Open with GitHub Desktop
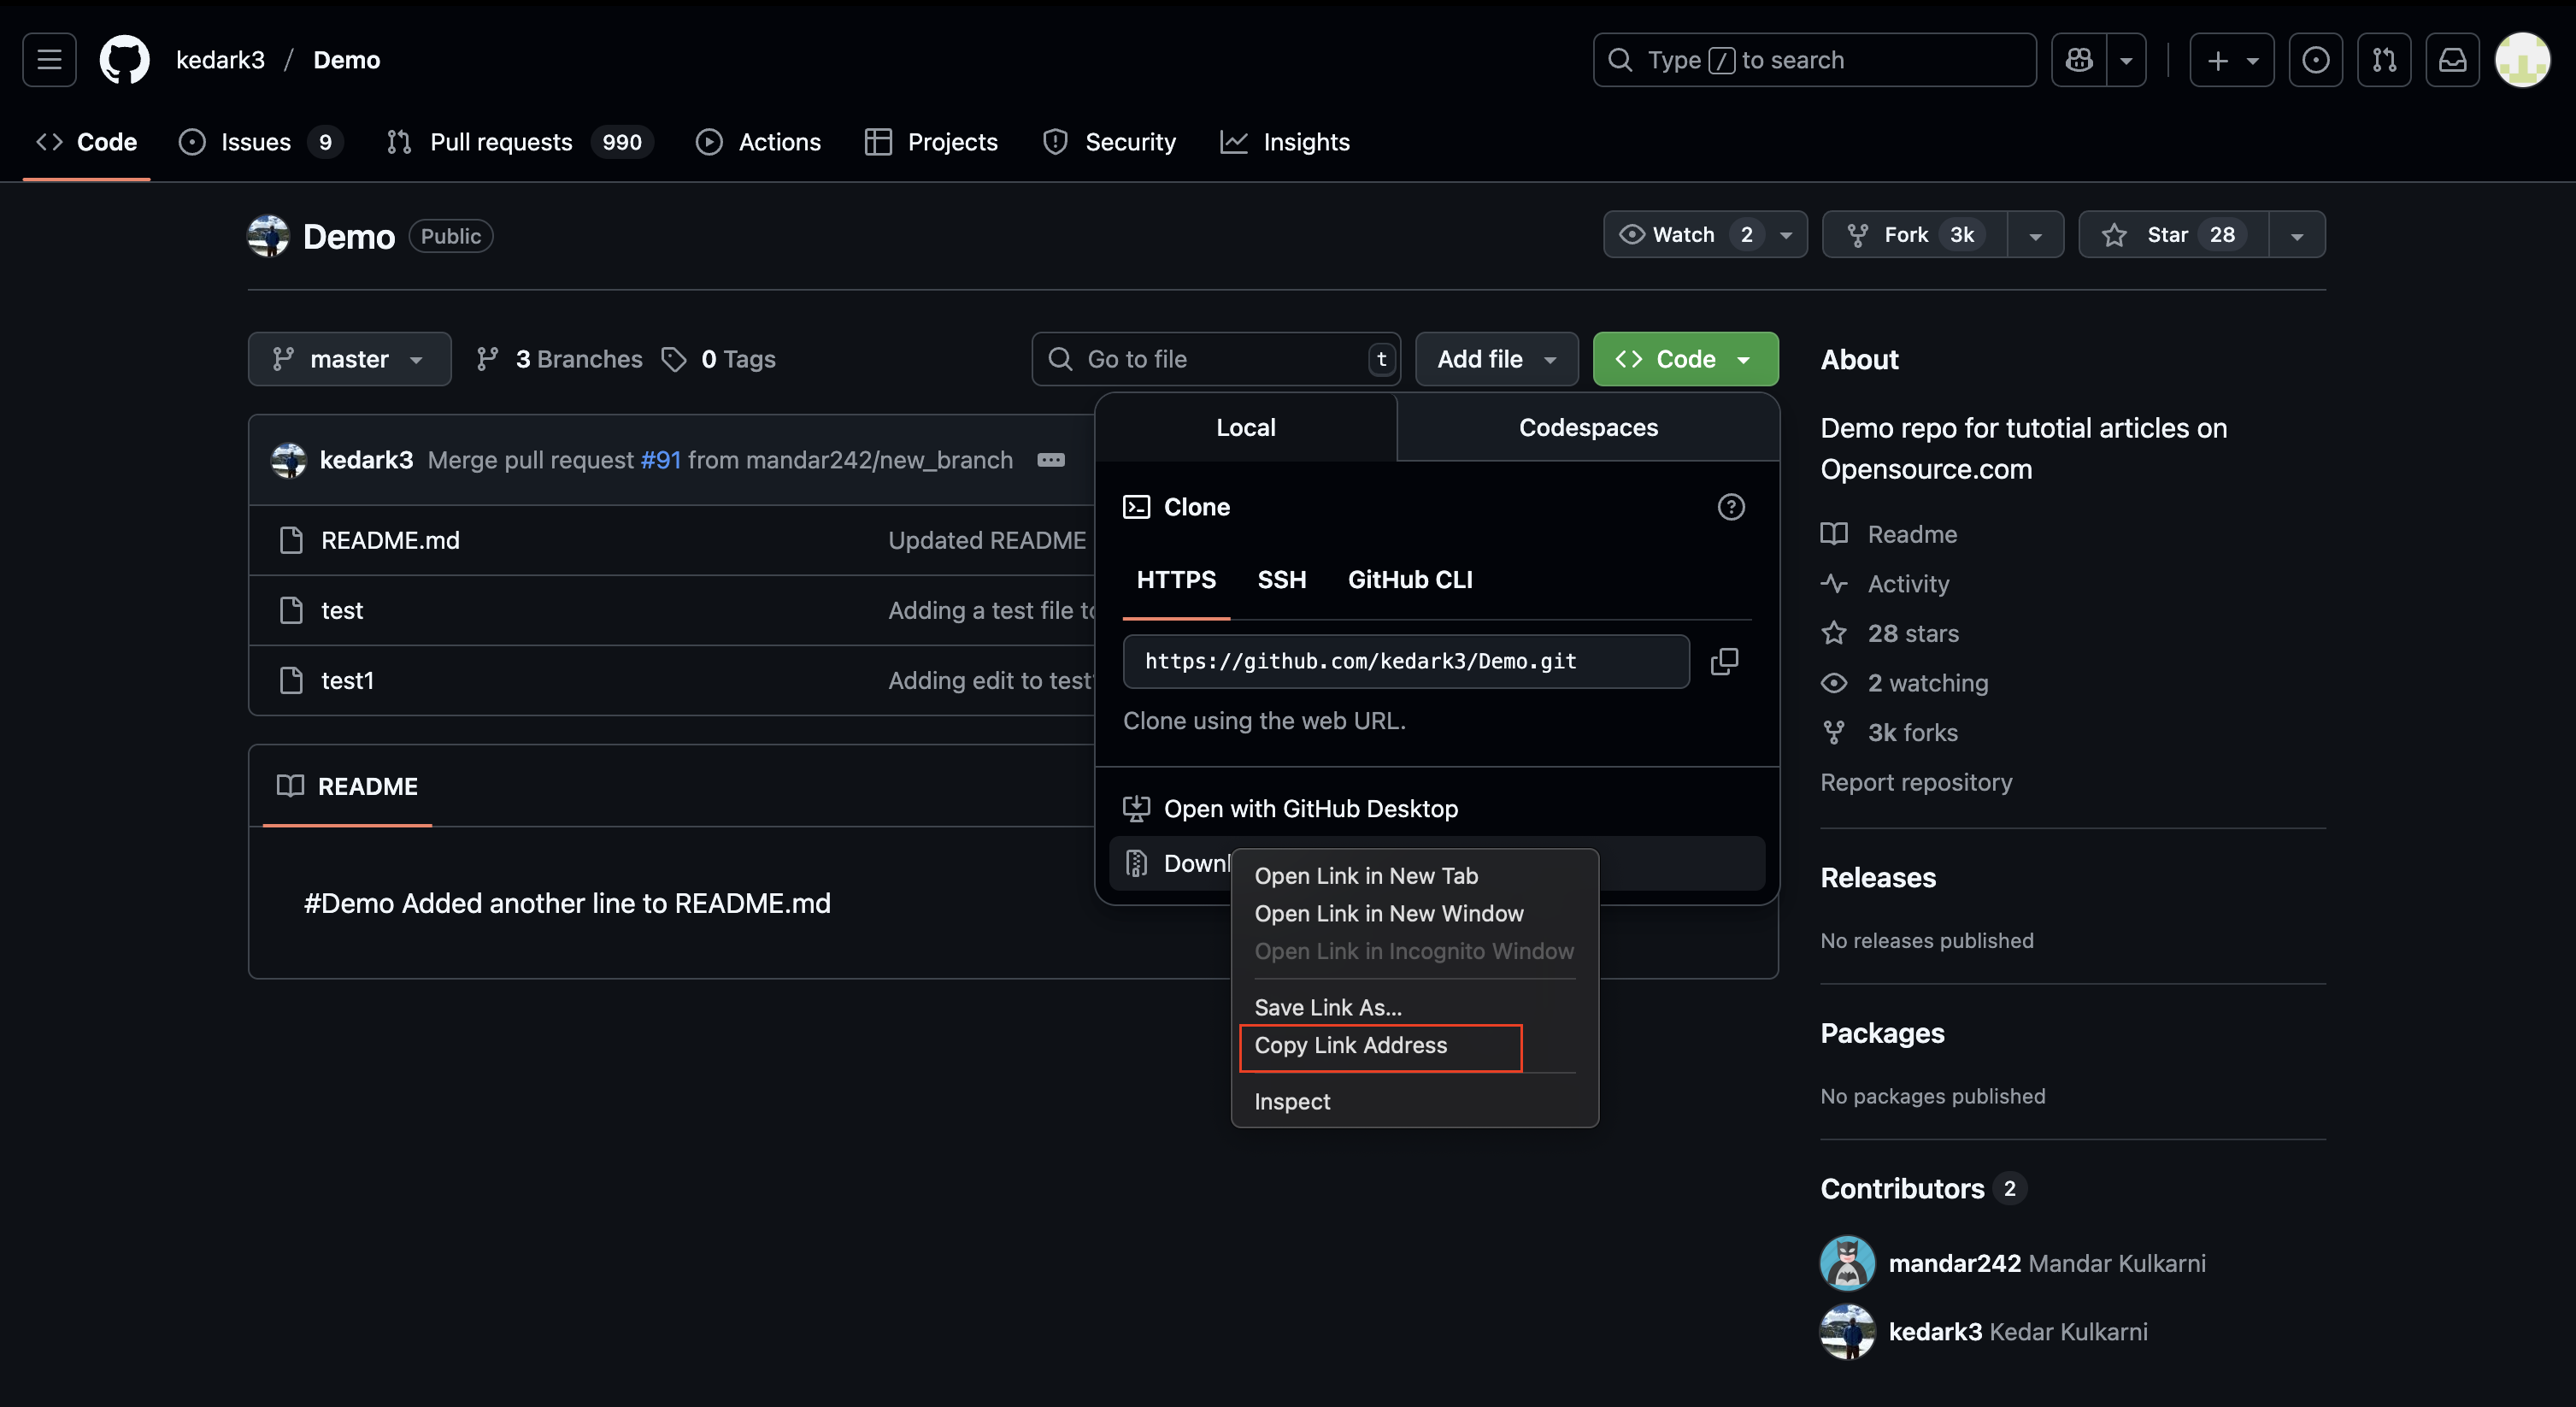 coord(1310,809)
